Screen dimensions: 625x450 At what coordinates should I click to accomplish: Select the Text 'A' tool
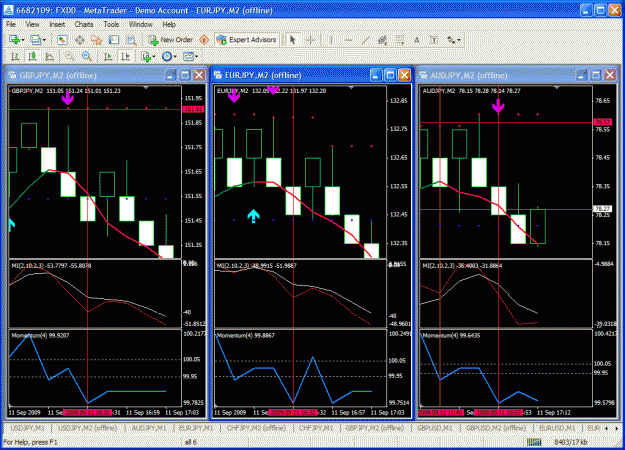(417, 40)
